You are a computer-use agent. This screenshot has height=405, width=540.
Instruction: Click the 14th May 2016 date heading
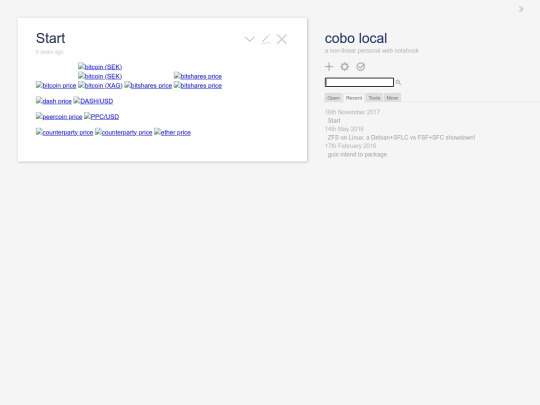point(344,129)
